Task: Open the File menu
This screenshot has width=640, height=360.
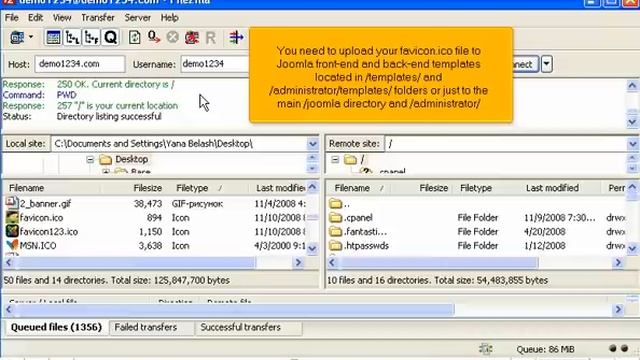Action: pos(11,18)
